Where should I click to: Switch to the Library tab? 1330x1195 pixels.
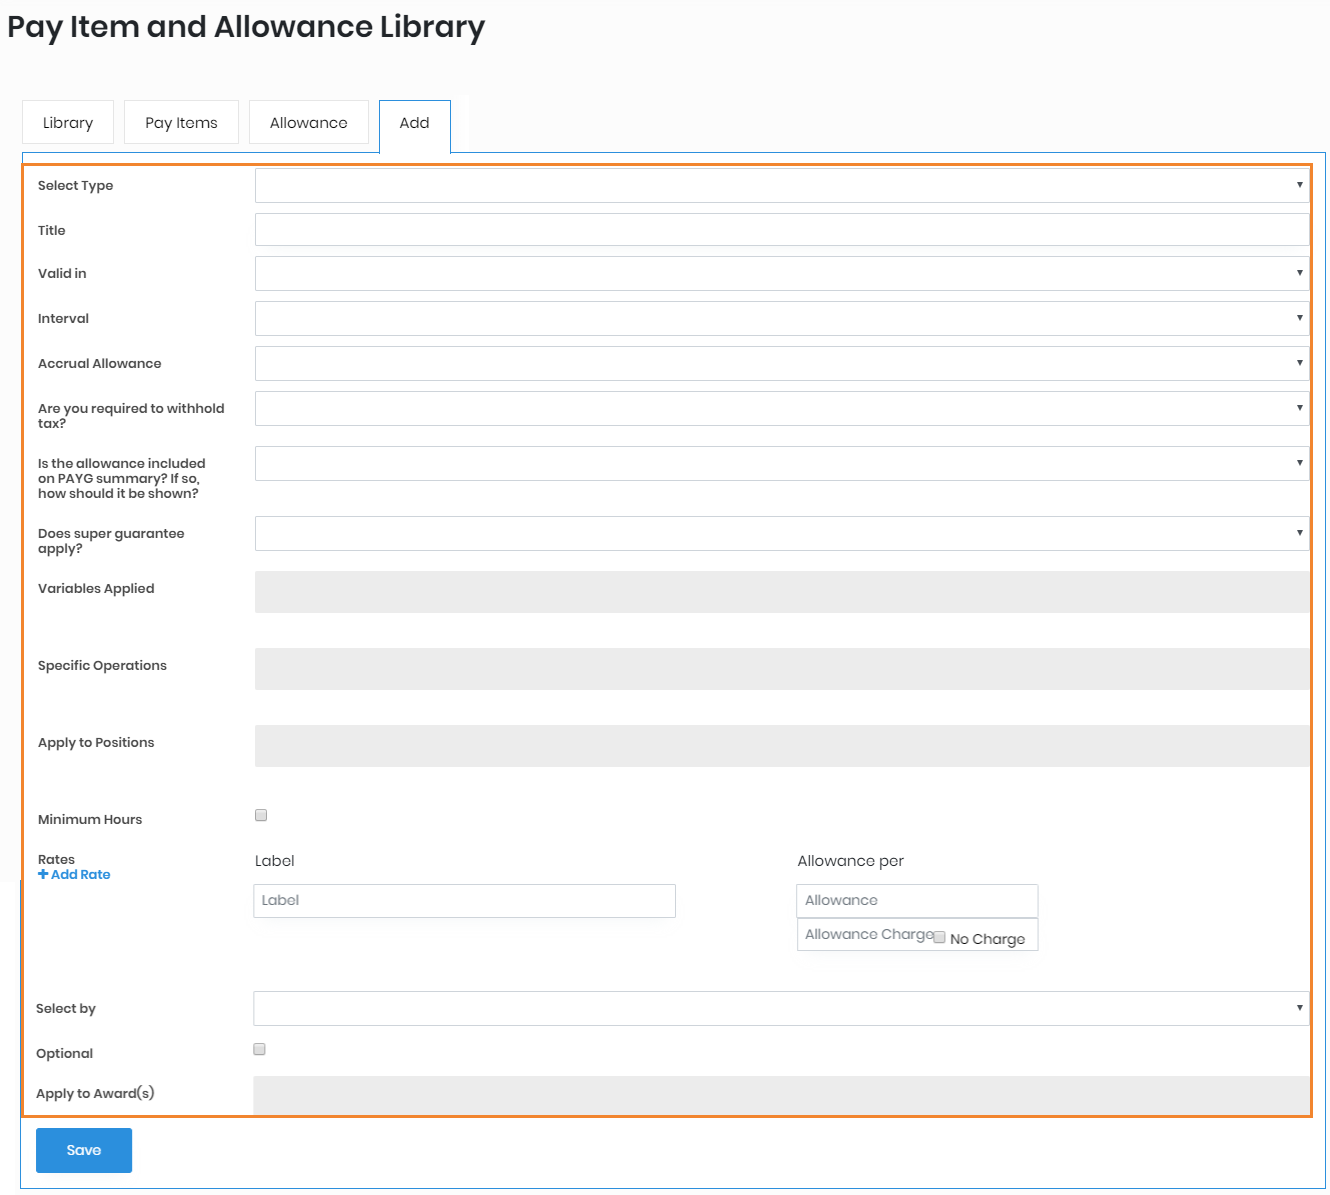pyautogui.click(x=68, y=122)
